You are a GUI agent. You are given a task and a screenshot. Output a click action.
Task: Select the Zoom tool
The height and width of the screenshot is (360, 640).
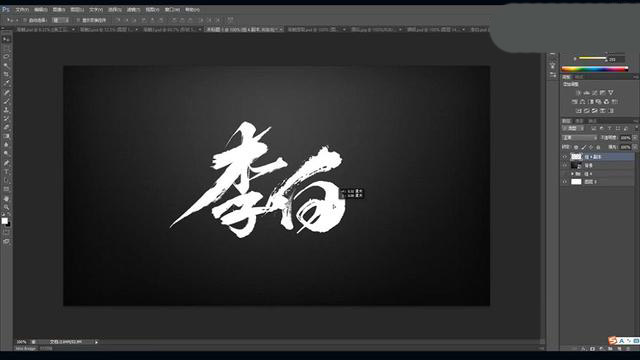point(6,207)
